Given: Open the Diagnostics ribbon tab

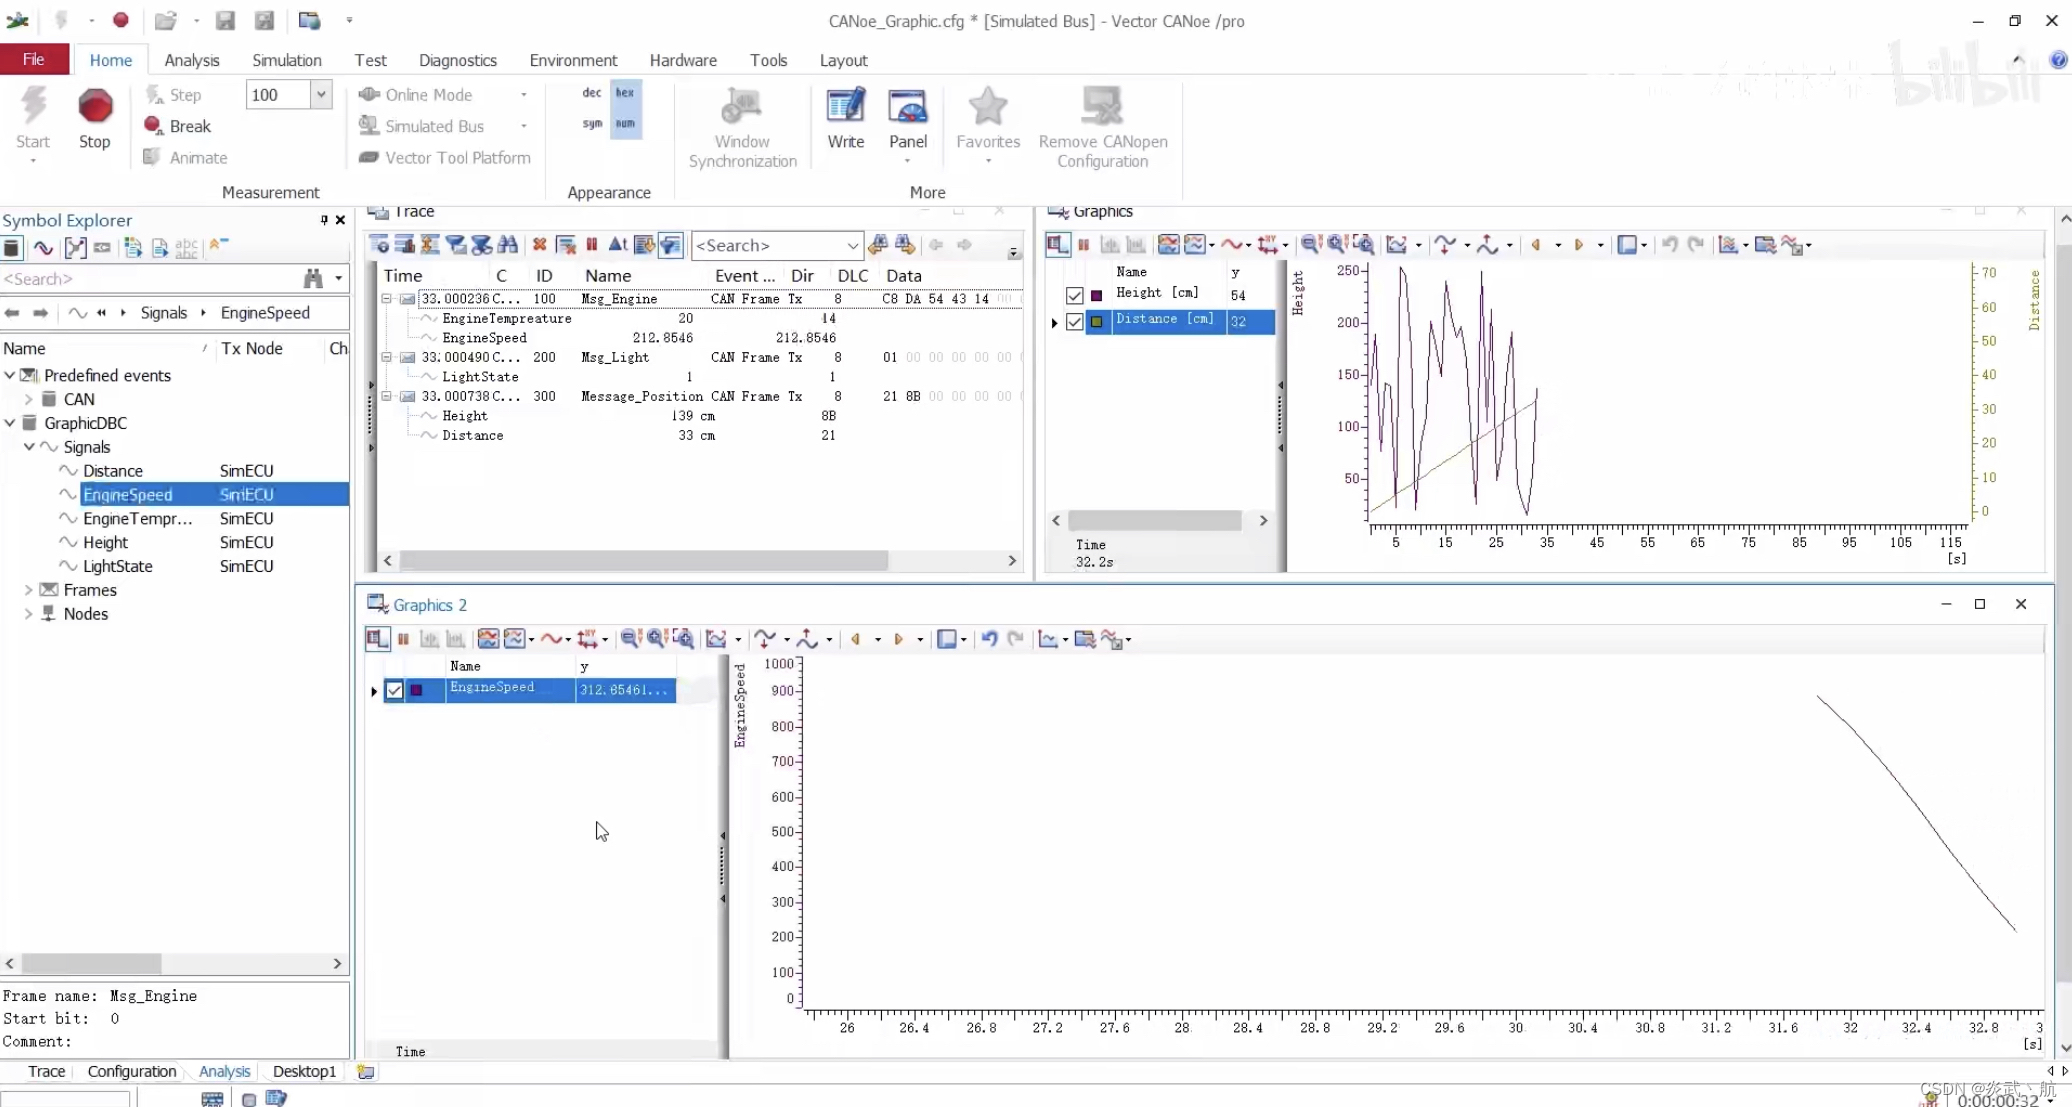Looking at the screenshot, I should 458,60.
